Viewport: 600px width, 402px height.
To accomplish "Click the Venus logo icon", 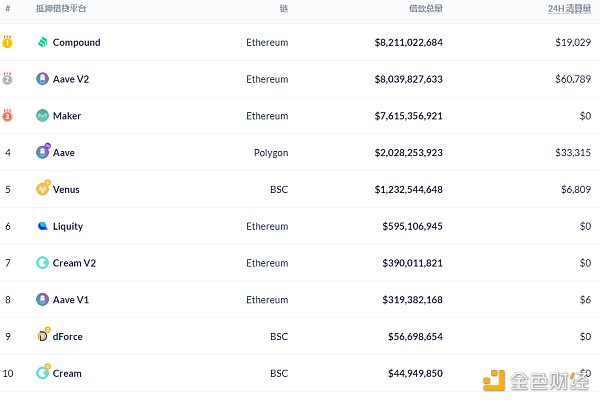I will tap(42, 189).
